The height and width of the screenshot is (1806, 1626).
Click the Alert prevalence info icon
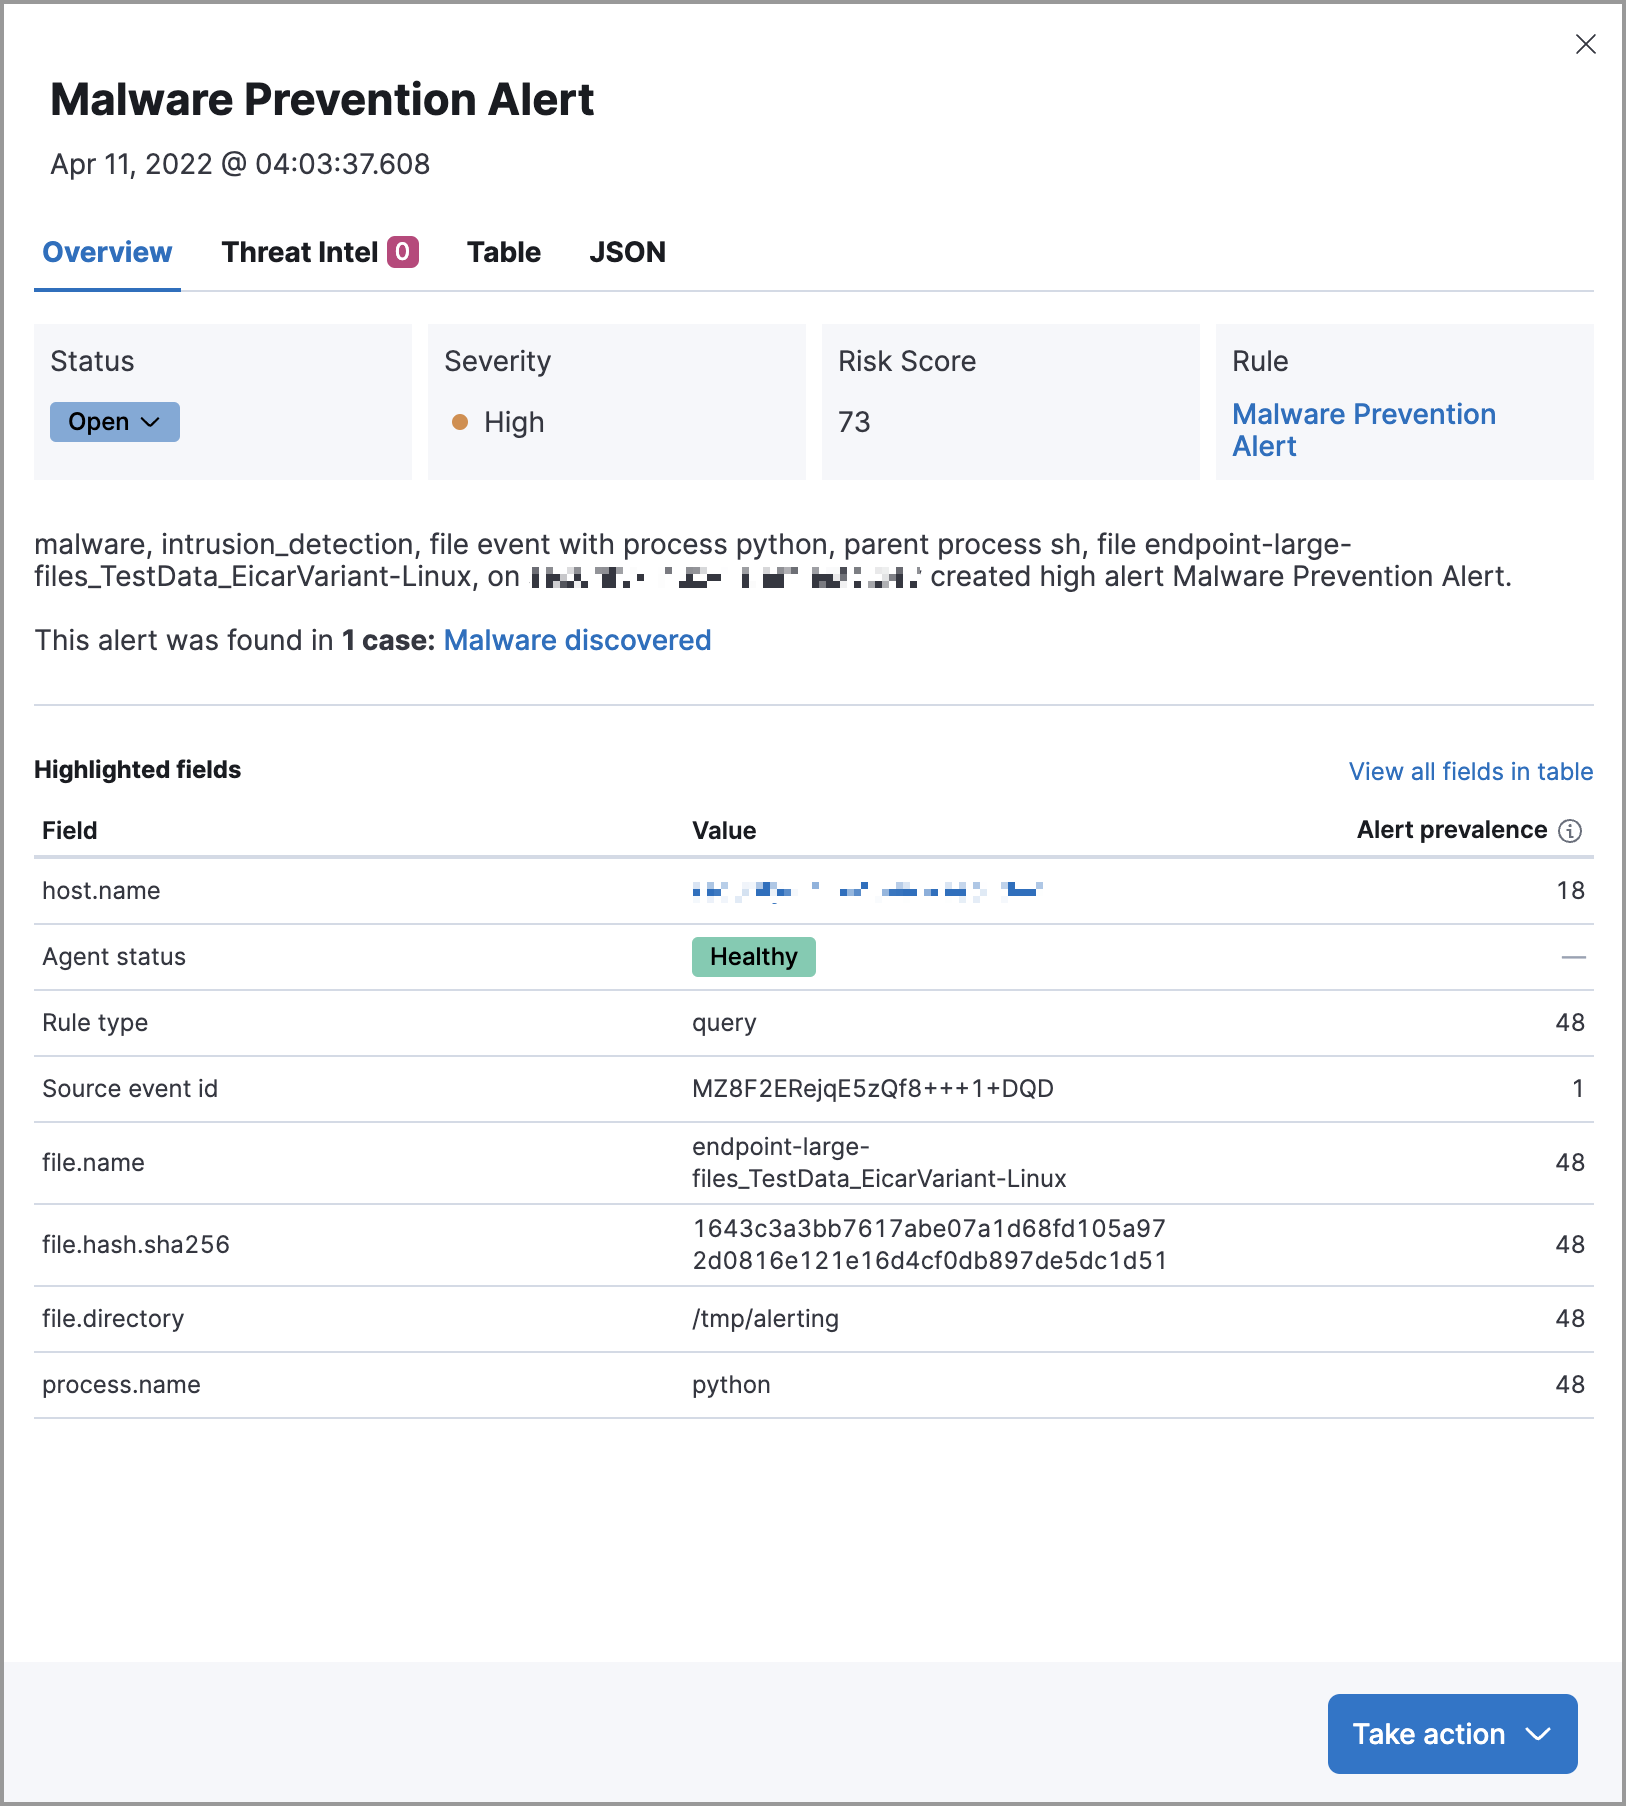(x=1570, y=831)
